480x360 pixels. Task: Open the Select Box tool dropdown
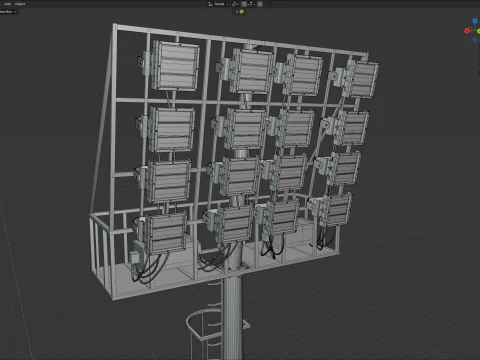click(x=8, y=12)
